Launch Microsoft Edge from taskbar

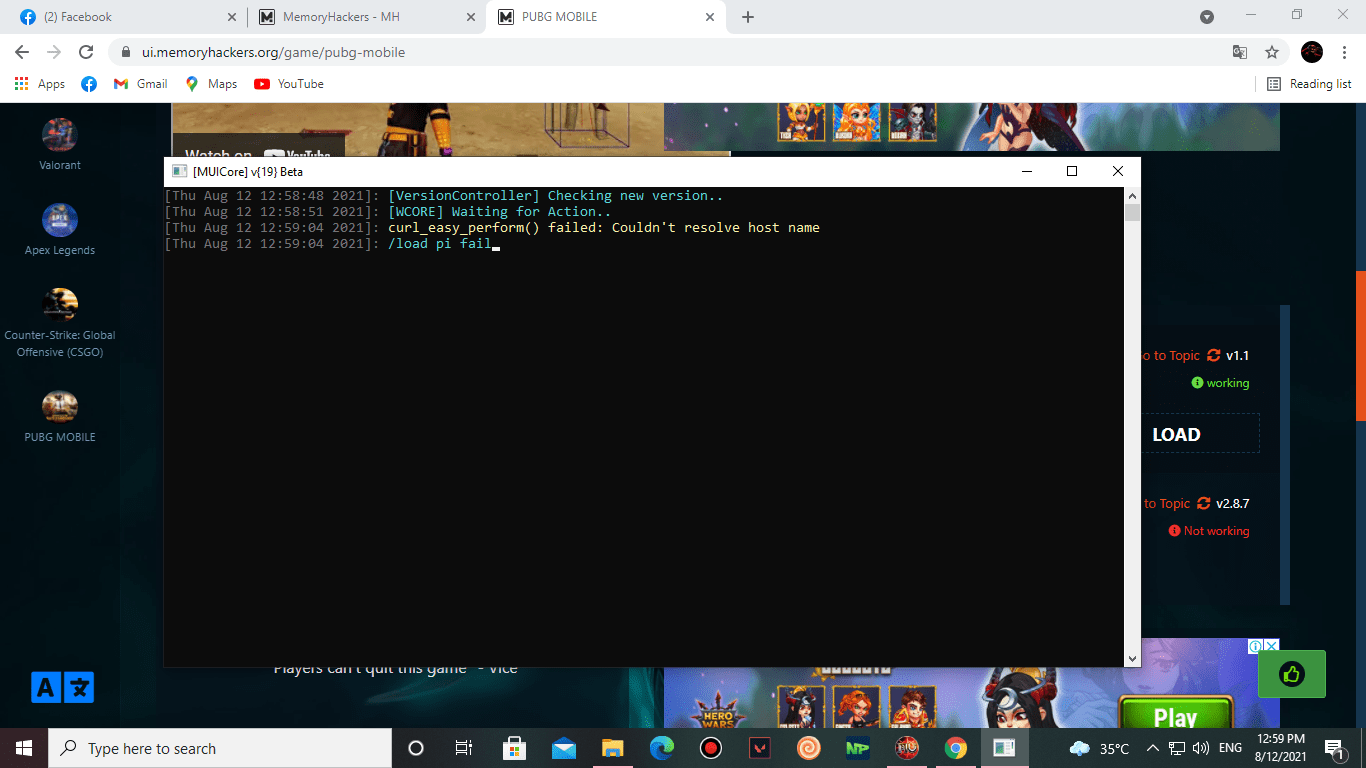(x=661, y=748)
